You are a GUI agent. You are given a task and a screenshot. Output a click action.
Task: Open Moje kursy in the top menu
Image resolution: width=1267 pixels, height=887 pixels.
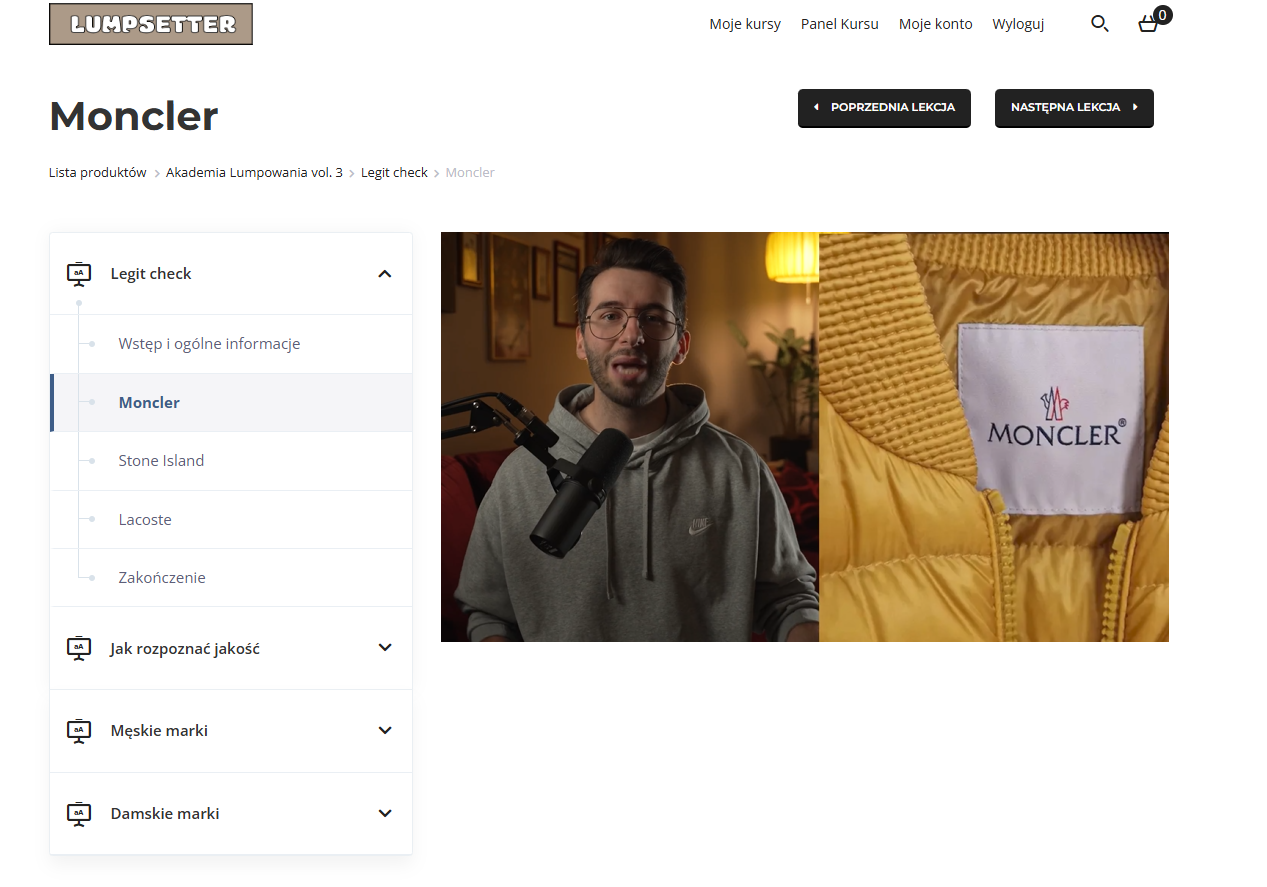[745, 24]
